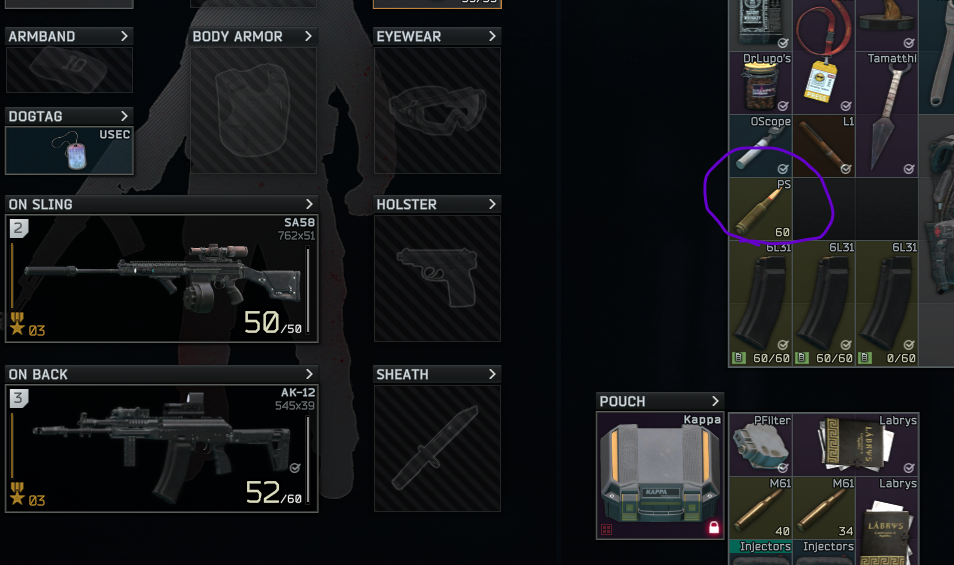Select the M61 ammo stack of 40
Viewport: 954px width, 565px height.
(x=761, y=507)
